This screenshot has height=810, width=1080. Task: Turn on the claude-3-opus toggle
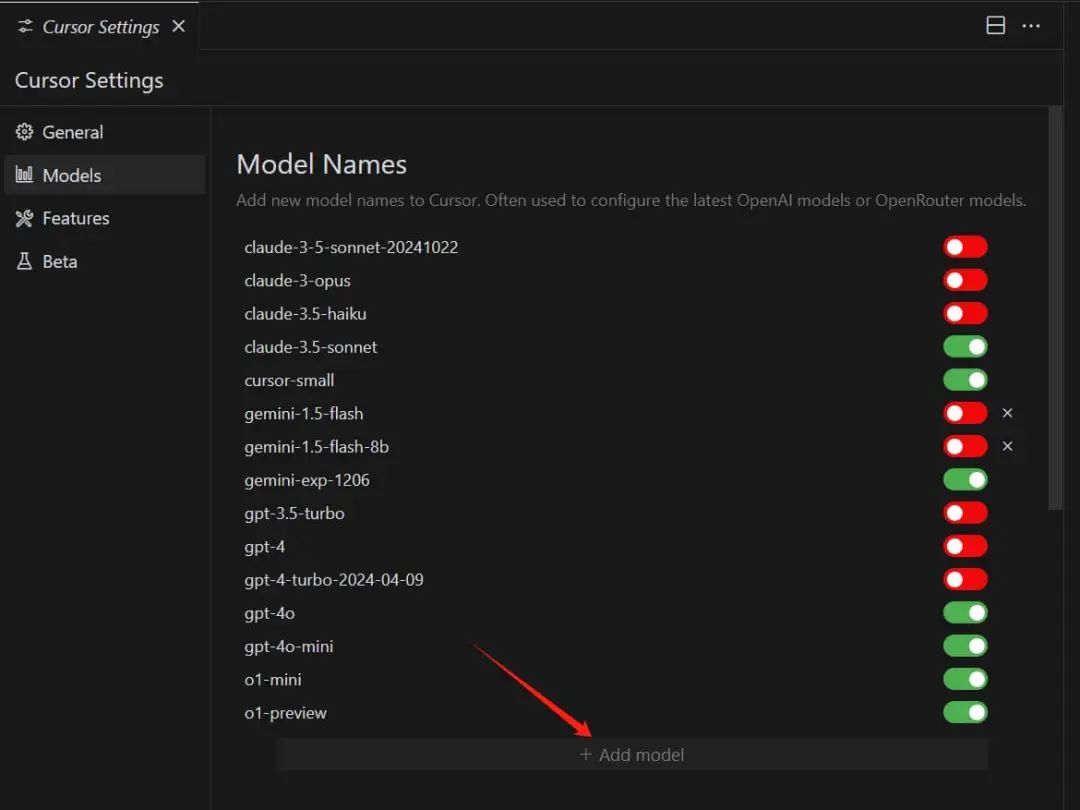click(x=965, y=280)
